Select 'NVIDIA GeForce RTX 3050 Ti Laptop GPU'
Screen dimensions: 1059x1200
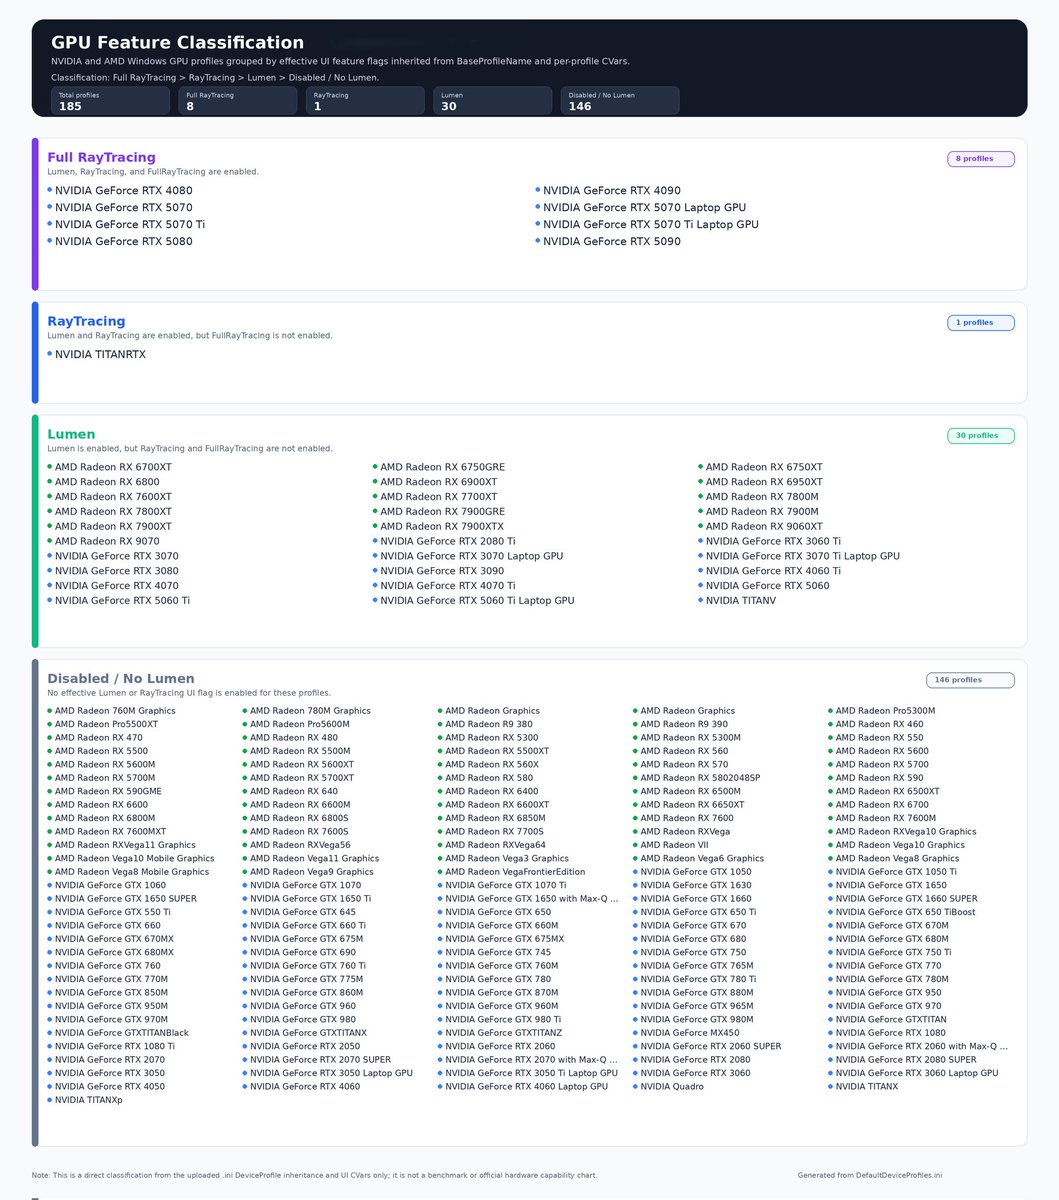(528, 1073)
